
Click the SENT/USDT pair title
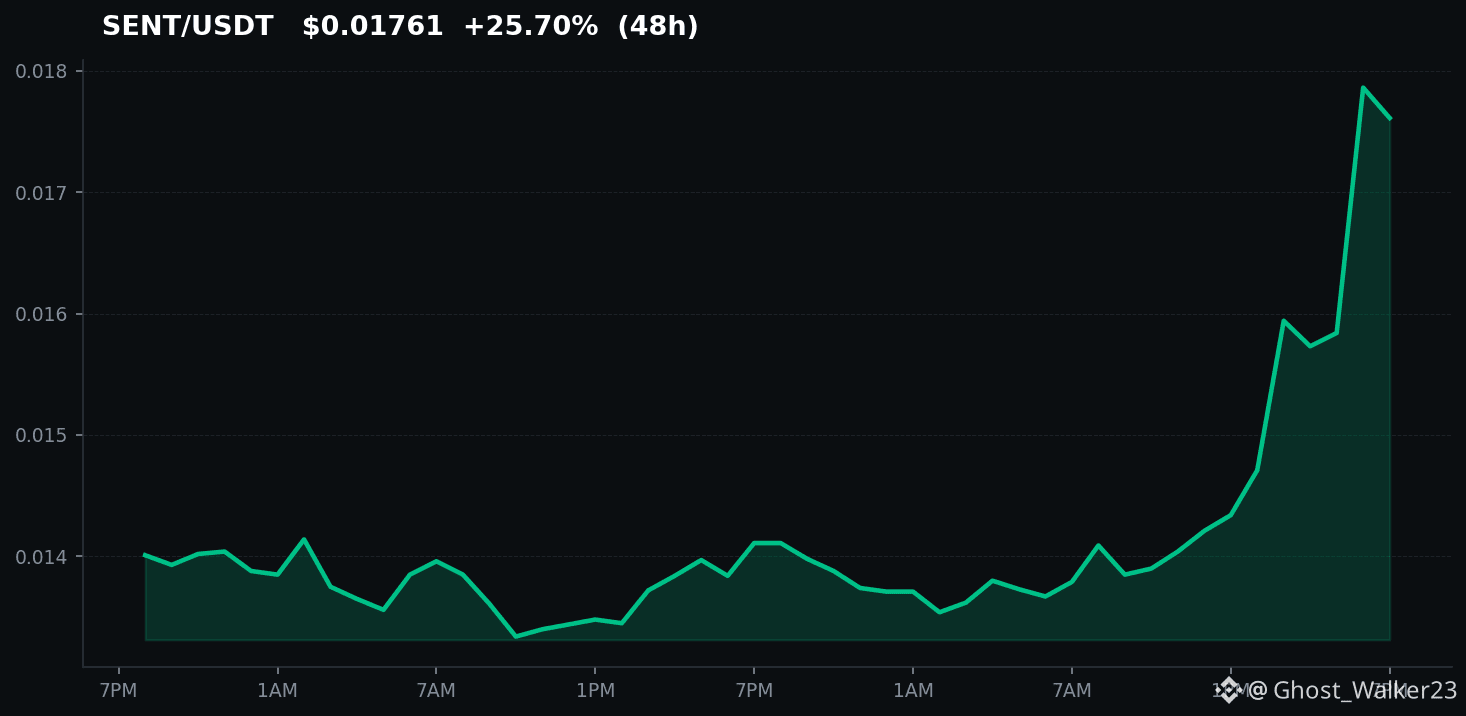(187, 27)
